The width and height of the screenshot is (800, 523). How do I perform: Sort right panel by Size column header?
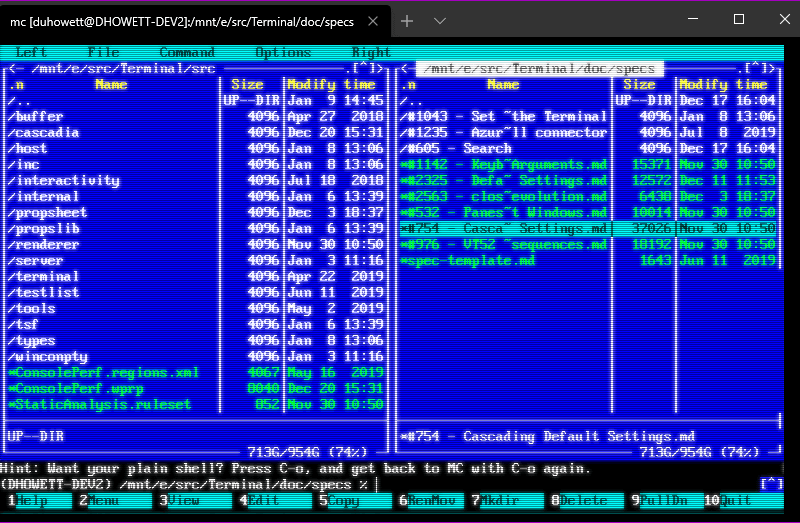pos(639,85)
